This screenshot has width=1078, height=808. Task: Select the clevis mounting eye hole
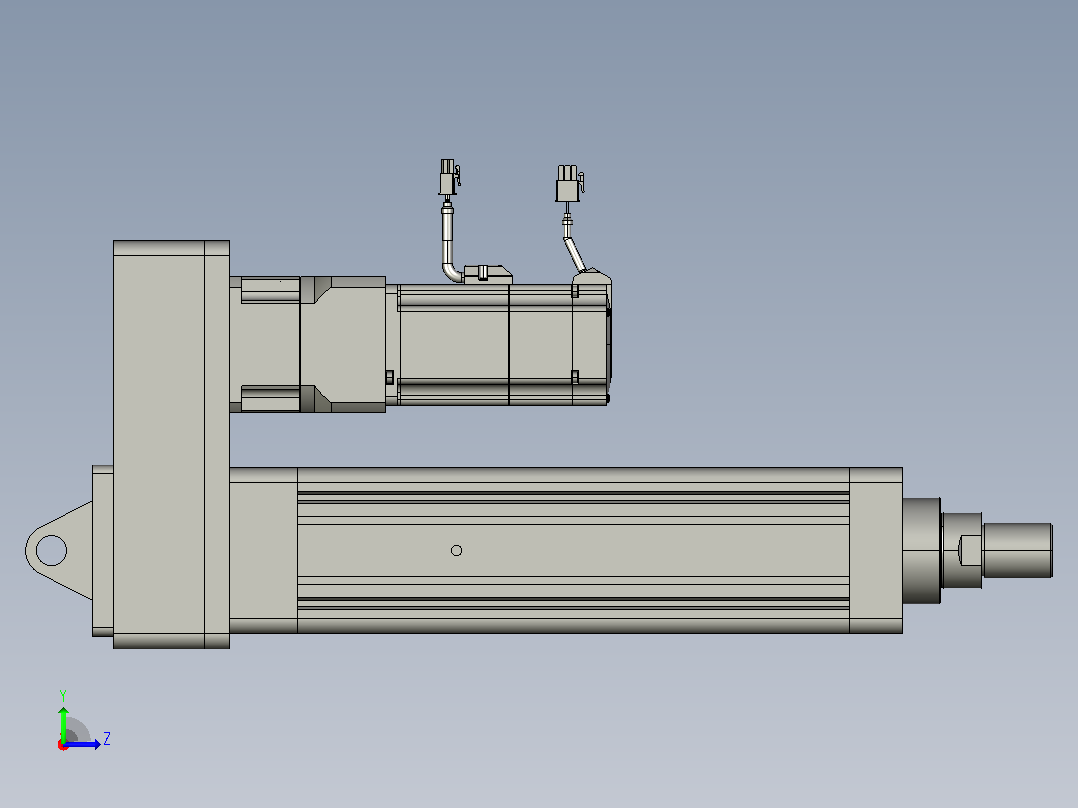[51, 550]
